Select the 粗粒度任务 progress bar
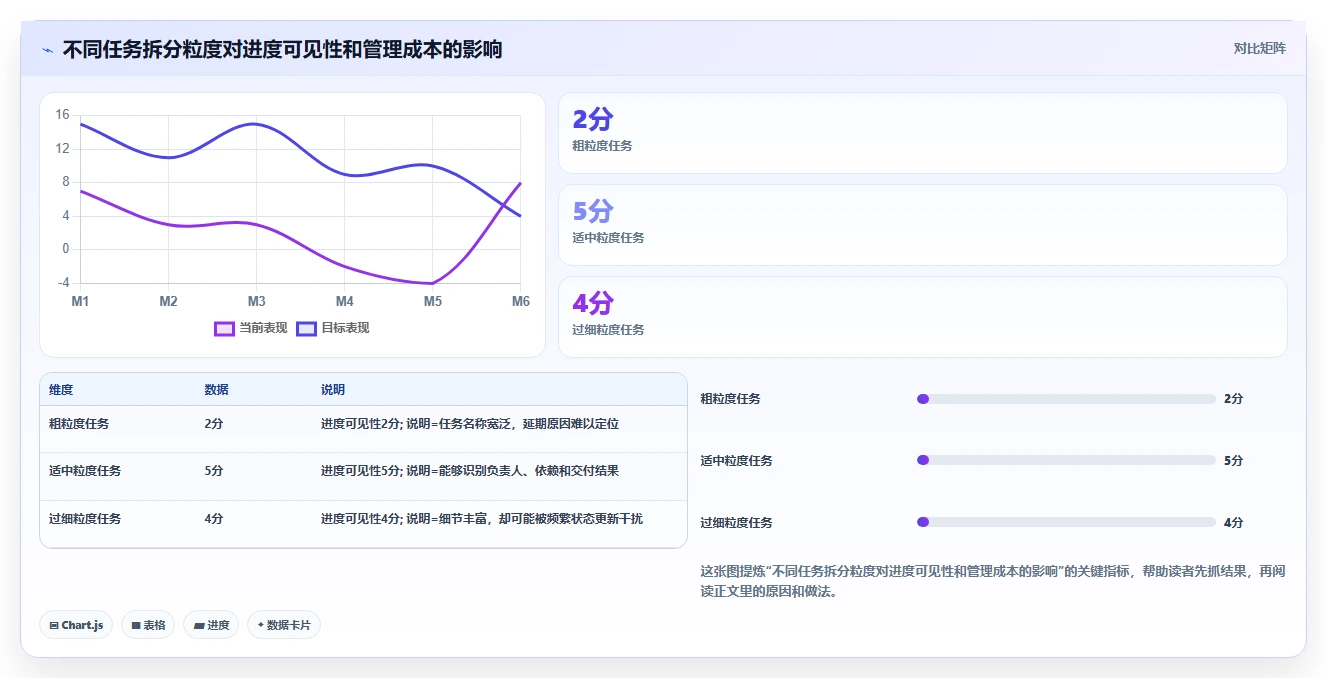The width and height of the screenshot is (1327, 678). 1066,399
